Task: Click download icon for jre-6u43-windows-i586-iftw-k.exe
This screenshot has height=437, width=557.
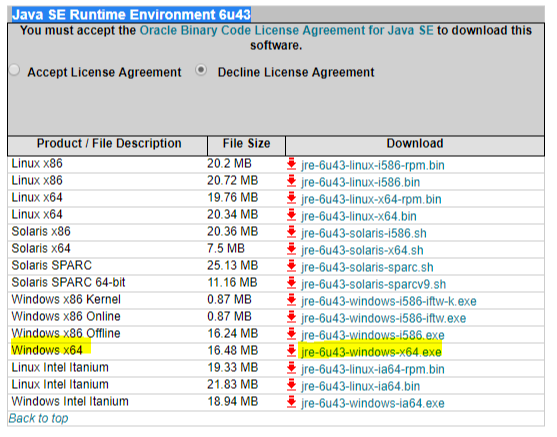Action: (291, 300)
